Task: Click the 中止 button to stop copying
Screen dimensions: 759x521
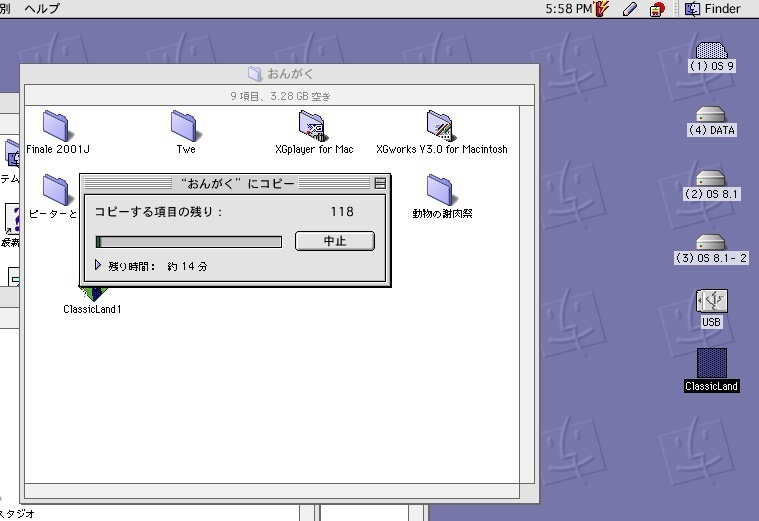Action: [335, 241]
